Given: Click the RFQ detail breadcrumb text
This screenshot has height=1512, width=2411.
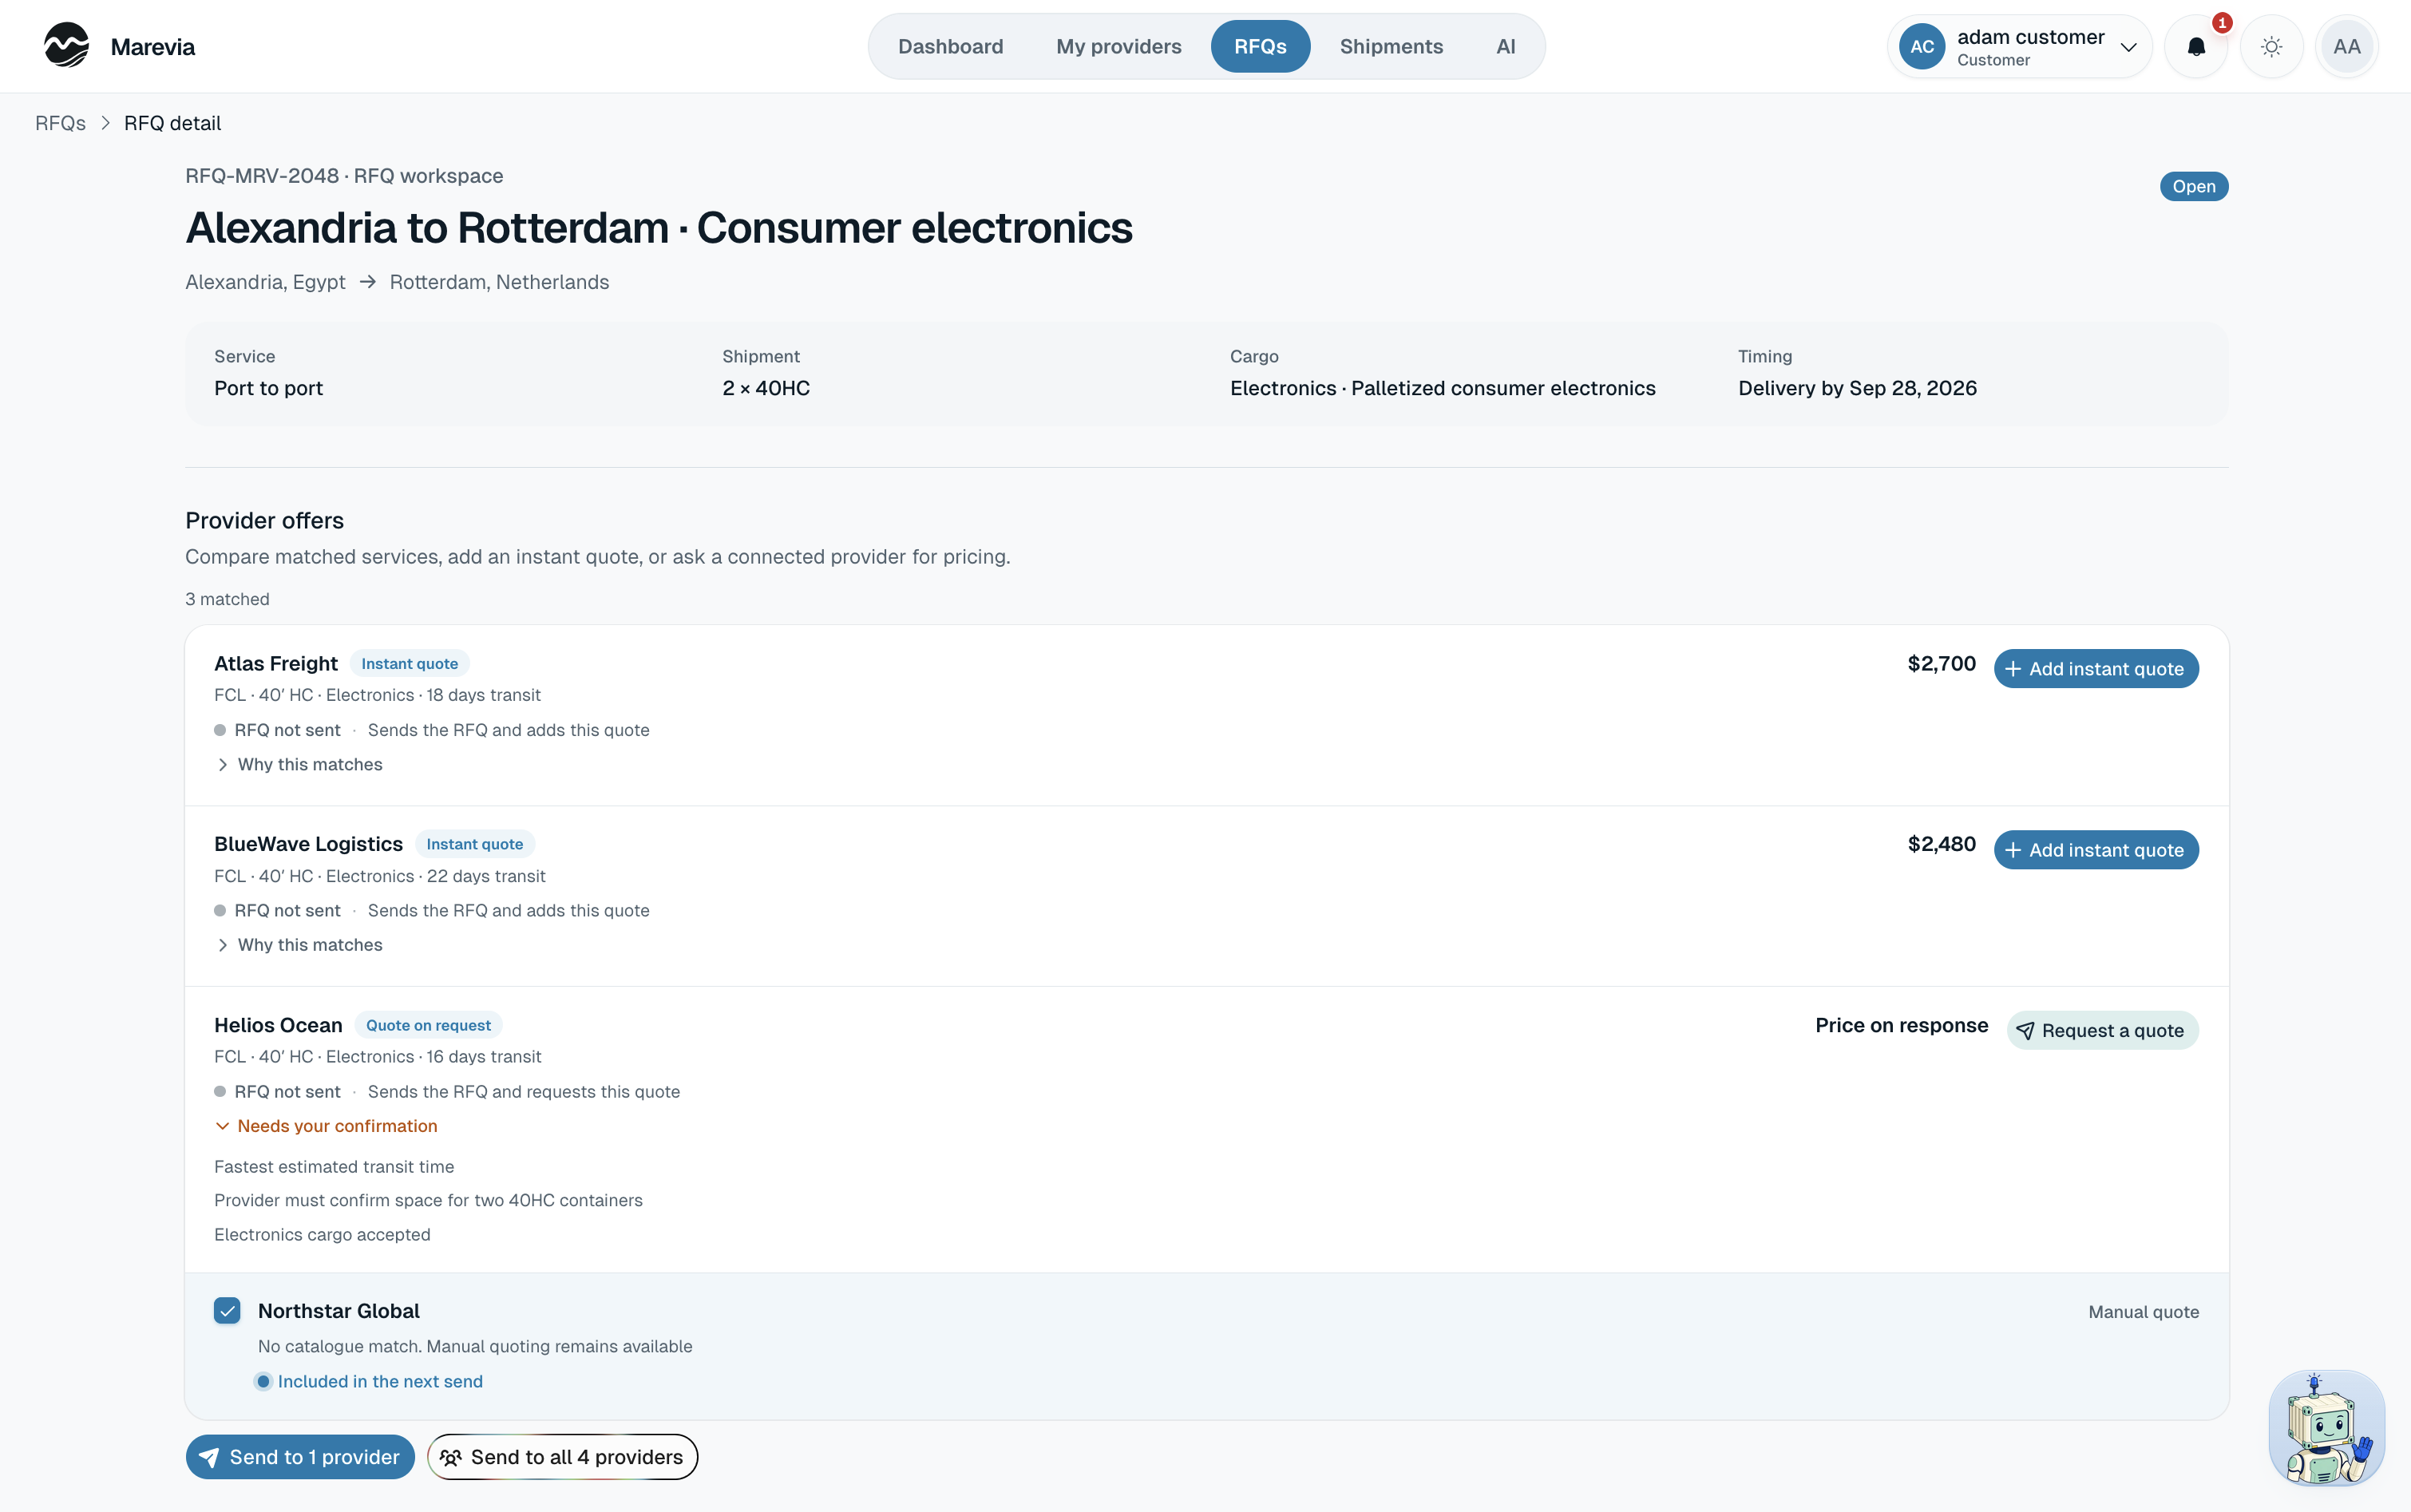Looking at the screenshot, I should pyautogui.click(x=172, y=123).
